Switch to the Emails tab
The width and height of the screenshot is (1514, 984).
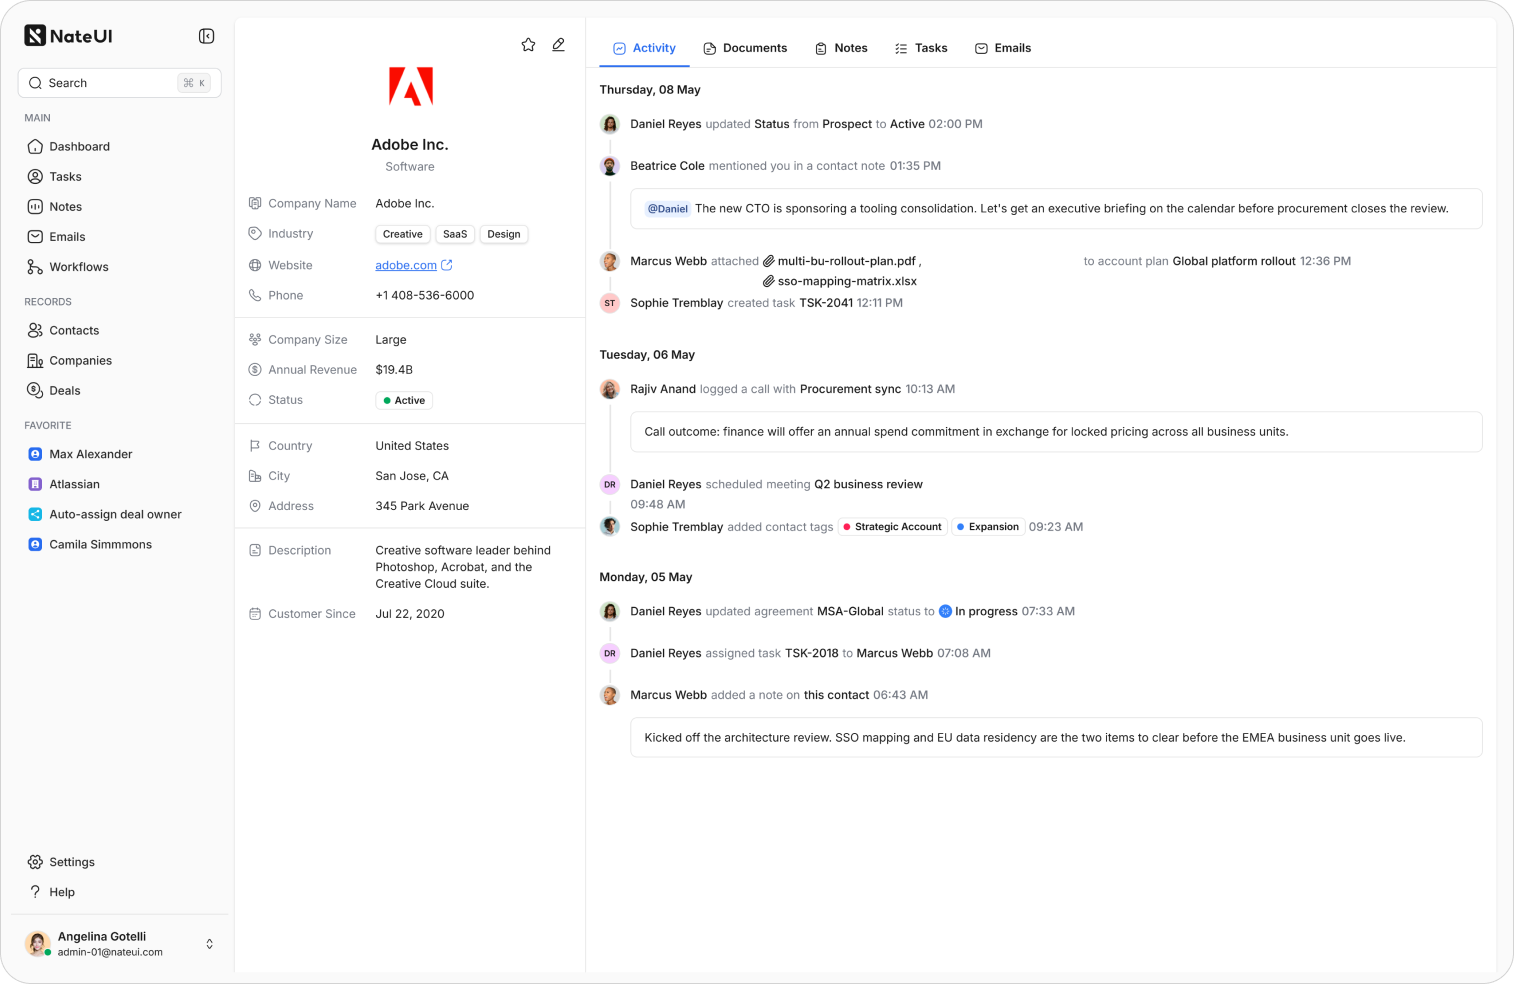[1003, 48]
